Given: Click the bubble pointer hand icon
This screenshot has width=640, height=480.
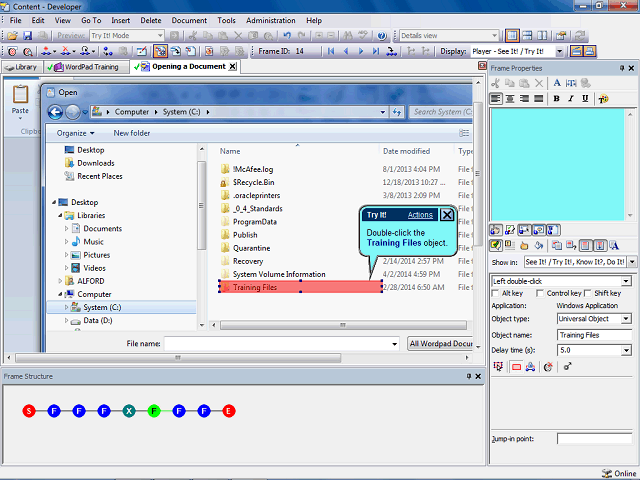Looking at the screenshot, I should pos(524,245).
